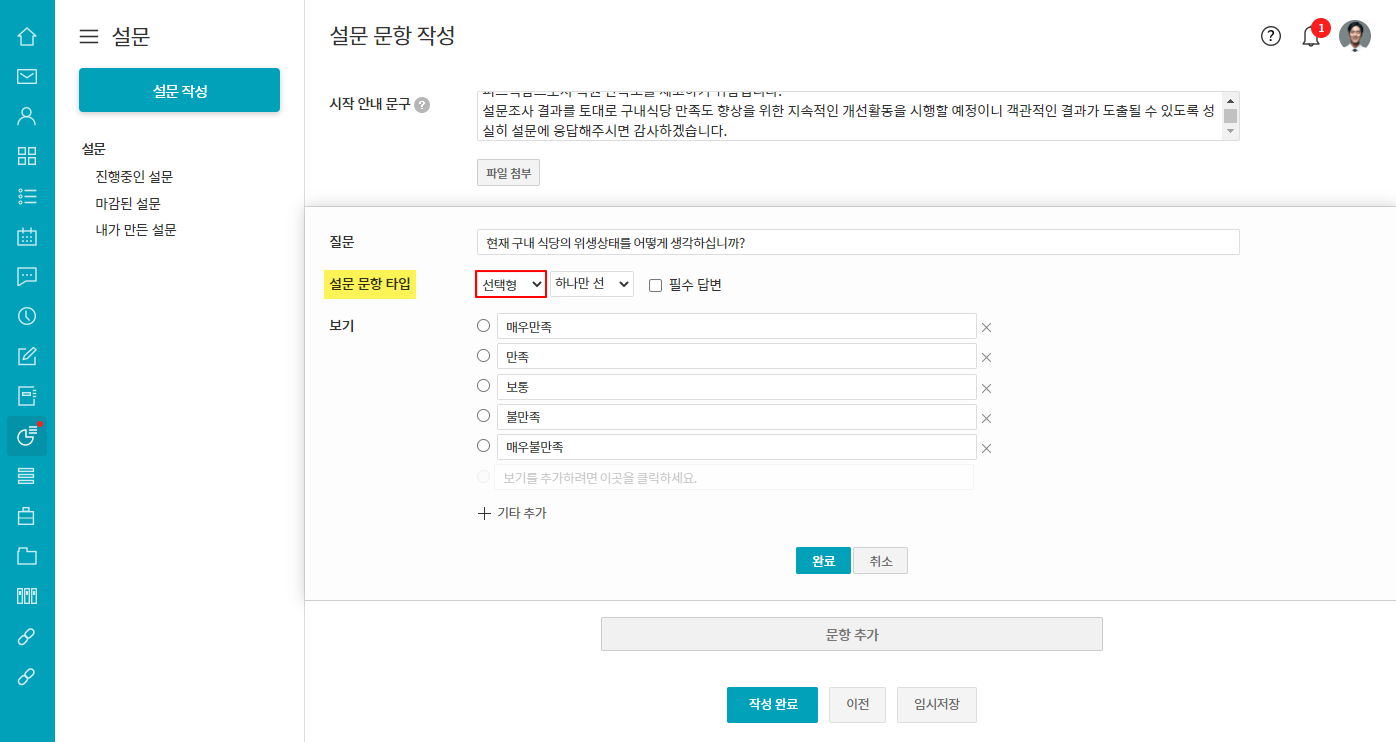Select the 매우불만족 radio button
The image size is (1396, 742).
coord(484,446)
